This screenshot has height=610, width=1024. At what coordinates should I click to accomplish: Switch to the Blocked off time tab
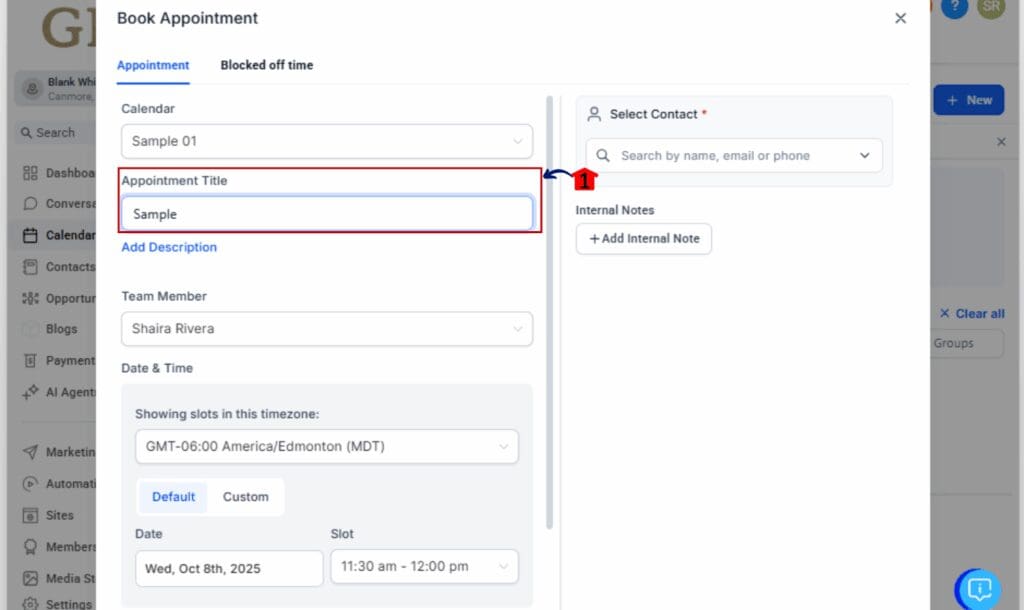[x=266, y=64]
